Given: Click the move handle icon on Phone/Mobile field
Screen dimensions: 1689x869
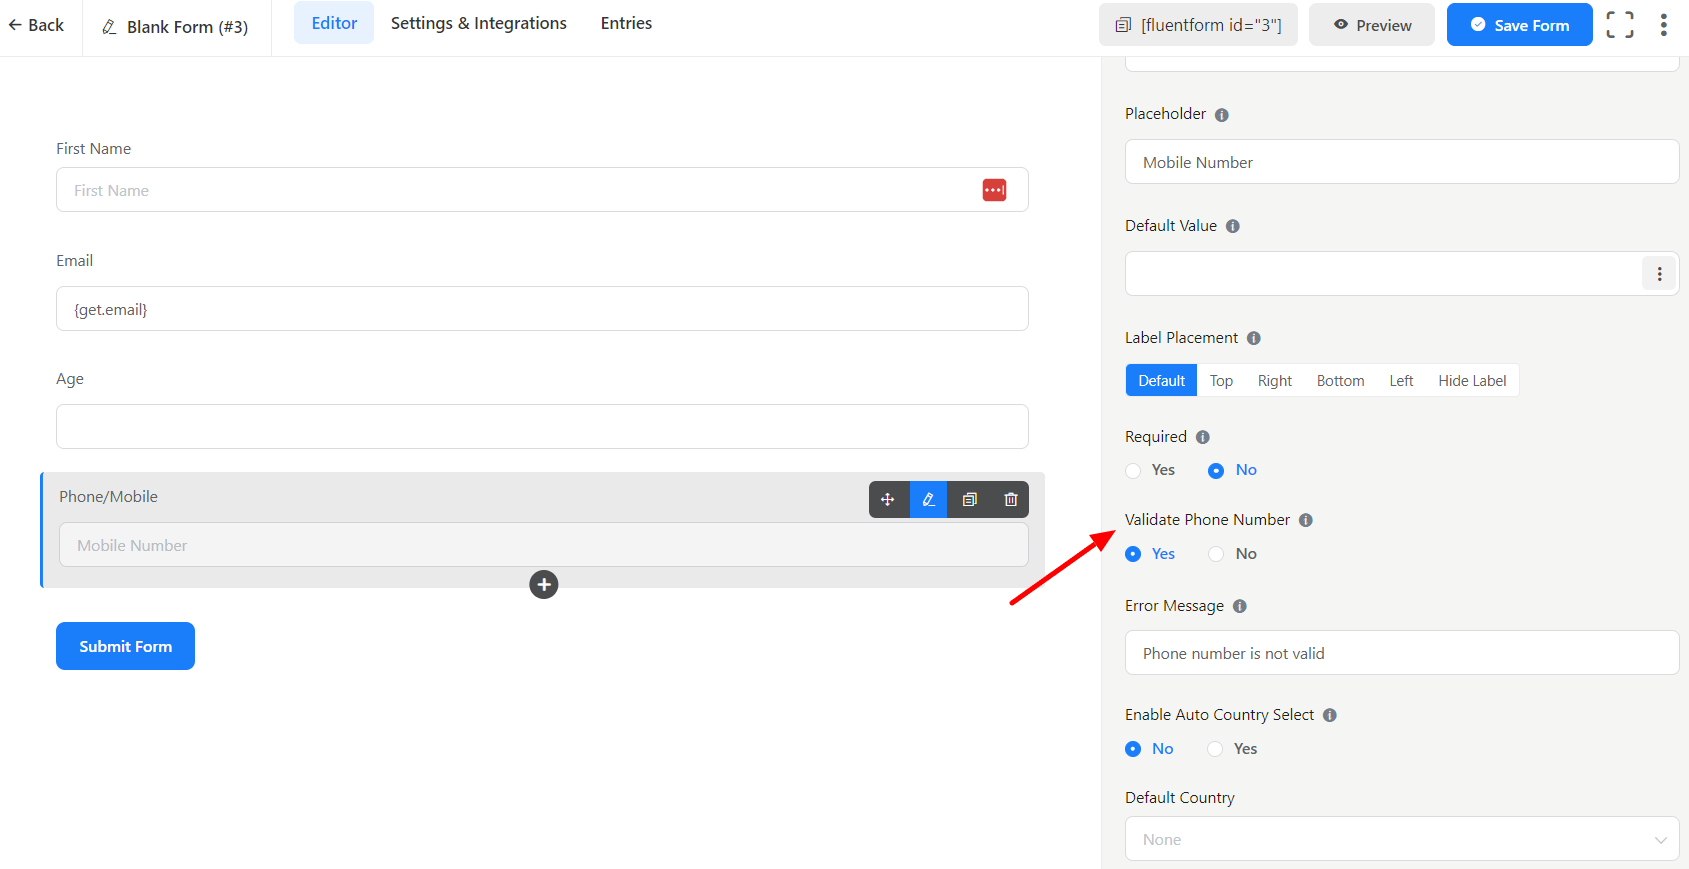Looking at the screenshot, I should [x=888, y=500].
